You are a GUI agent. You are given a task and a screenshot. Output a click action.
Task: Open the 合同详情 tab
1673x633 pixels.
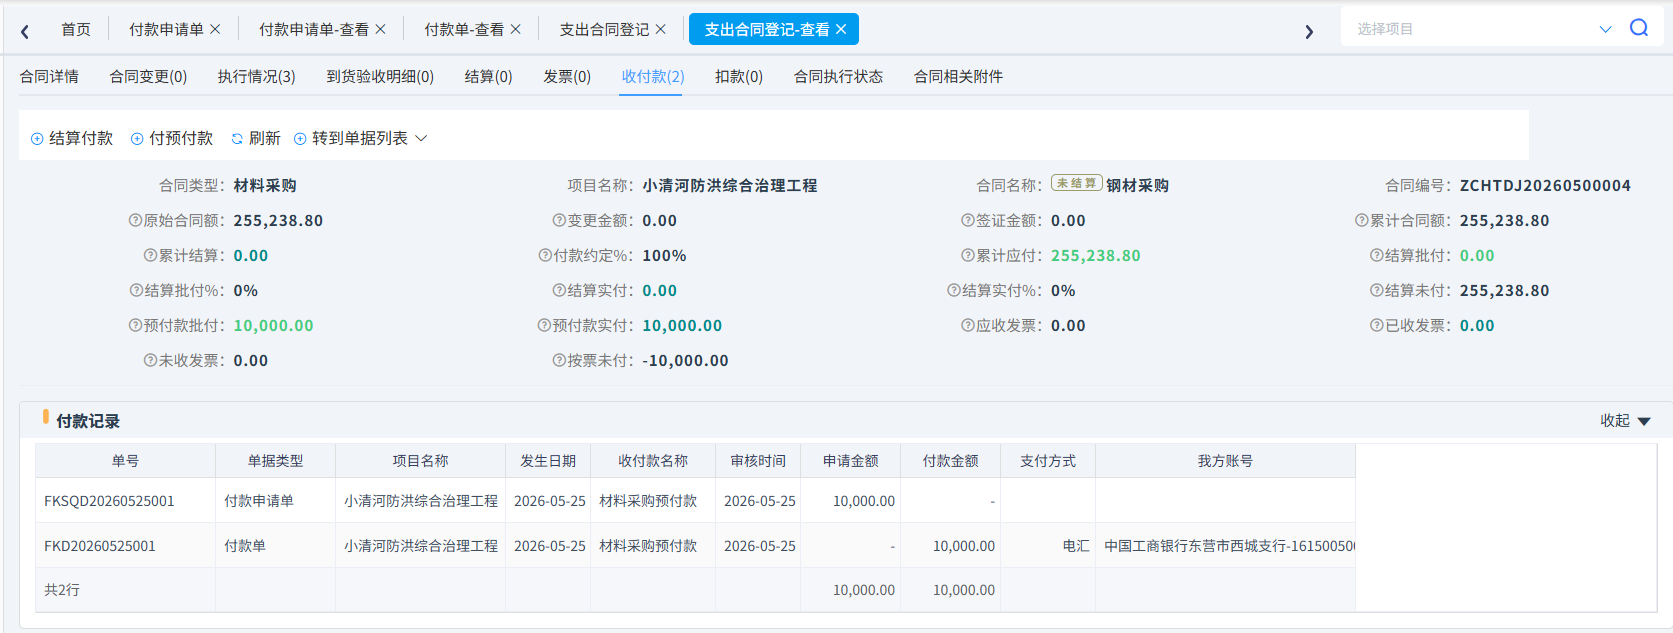pos(49,77)
